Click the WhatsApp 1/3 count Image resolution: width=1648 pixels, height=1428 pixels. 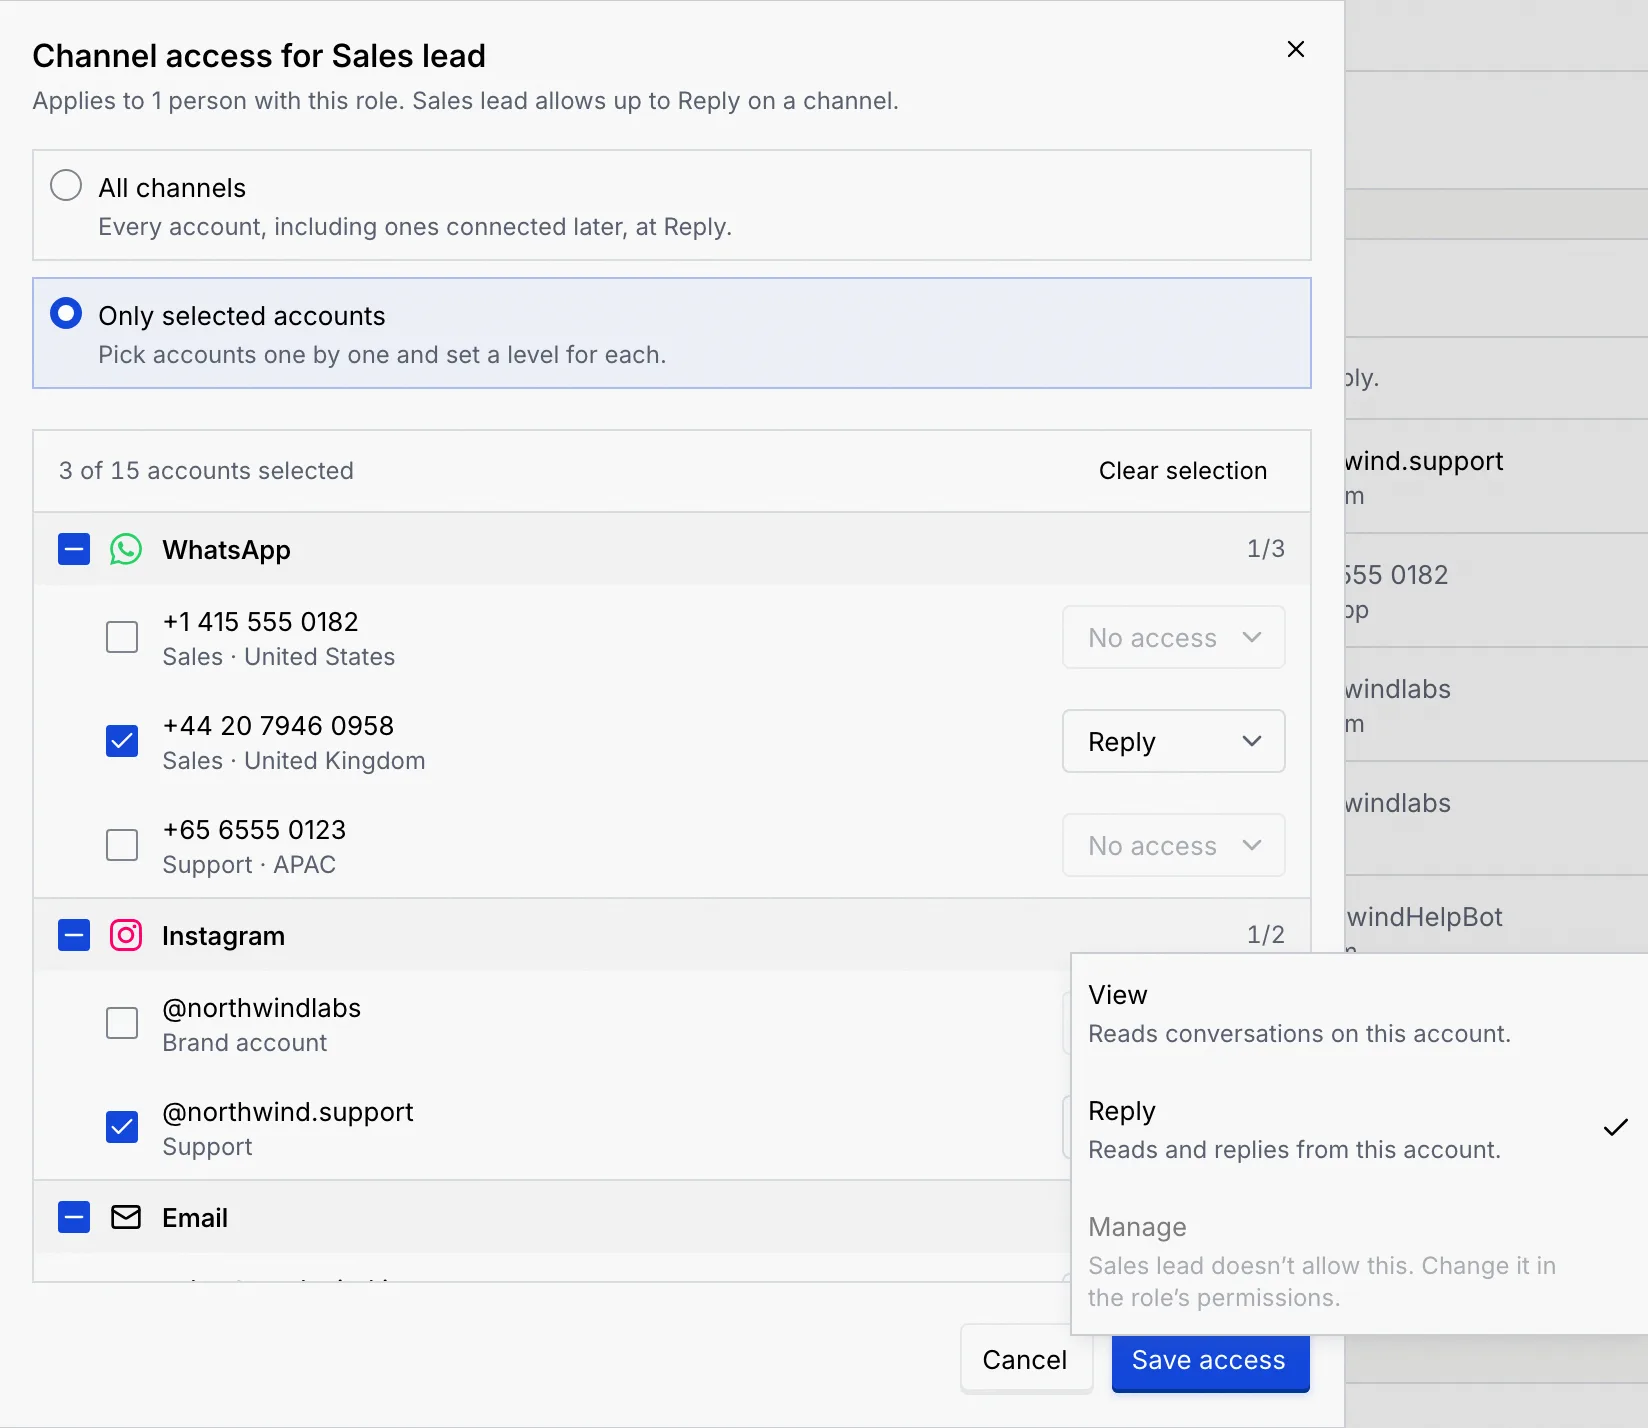(1265, 549)
